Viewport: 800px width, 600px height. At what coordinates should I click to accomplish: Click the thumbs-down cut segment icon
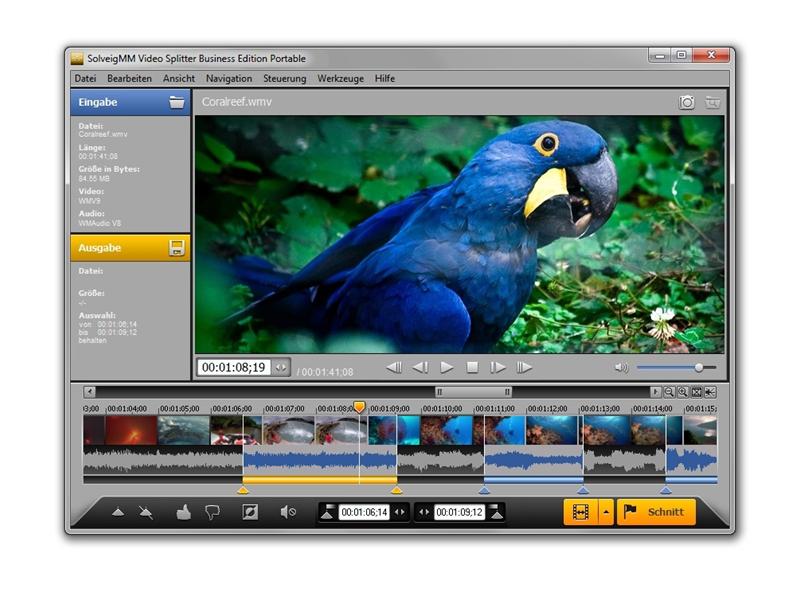tap(212, 512)
